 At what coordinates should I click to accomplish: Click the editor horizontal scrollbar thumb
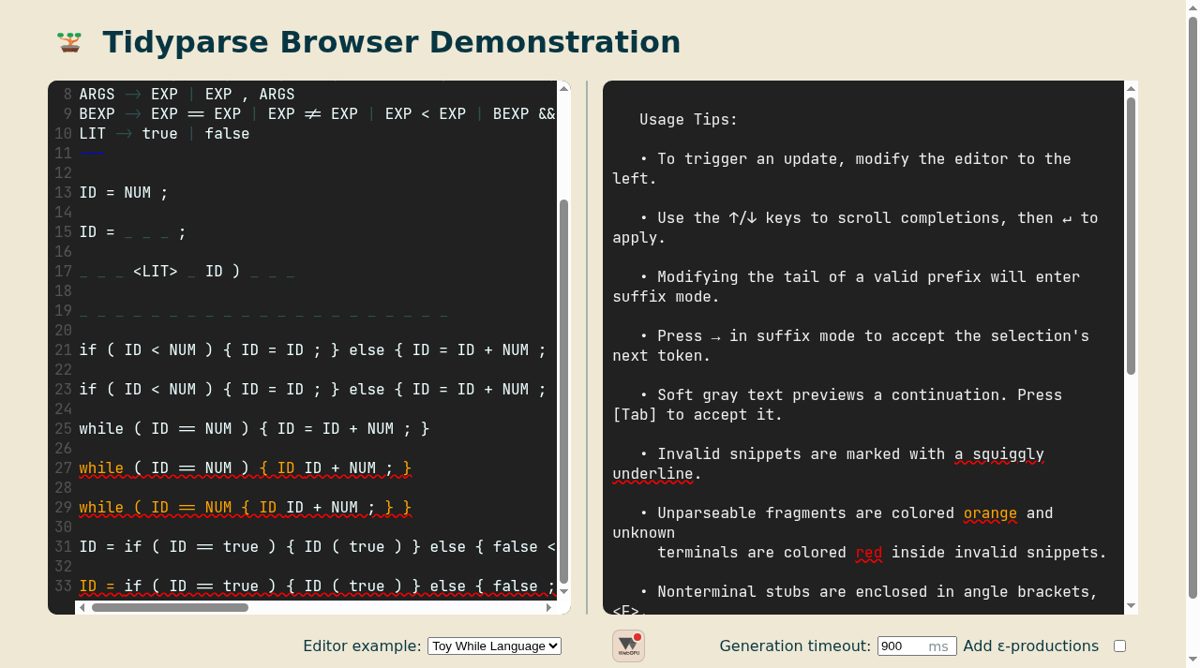coord(170,607)
